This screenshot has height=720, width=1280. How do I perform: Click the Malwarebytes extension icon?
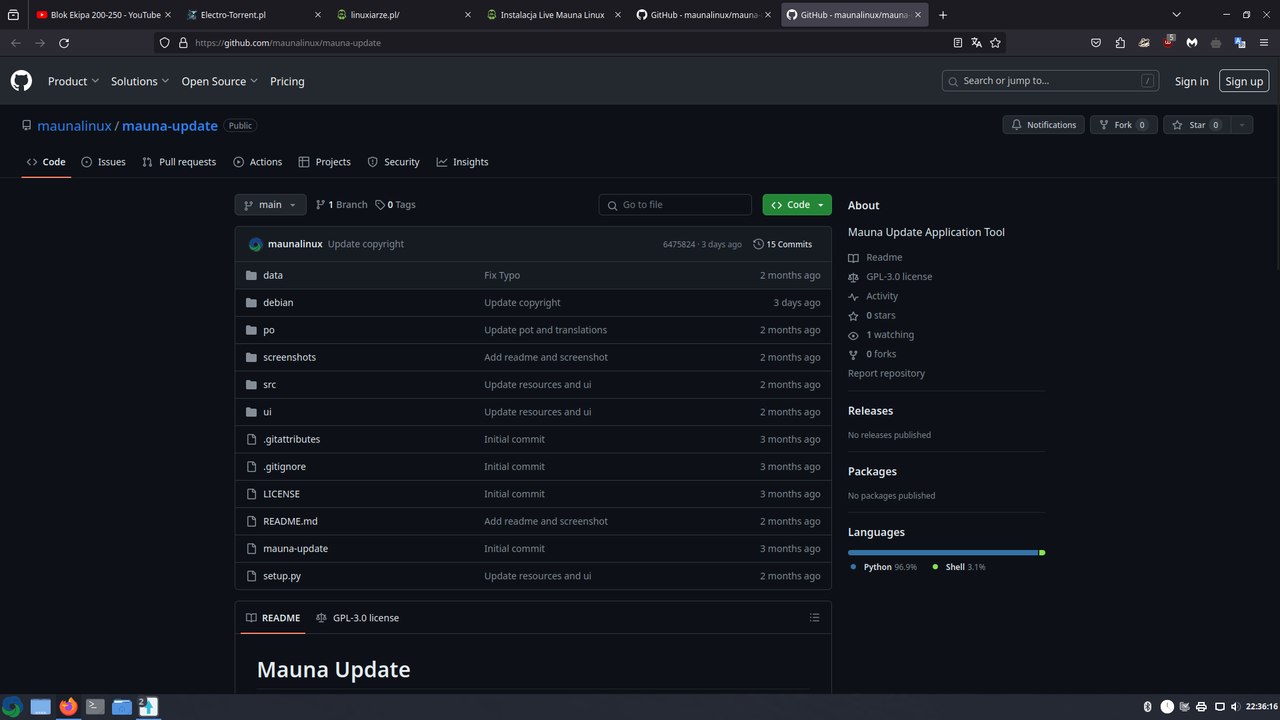tap(1192, 43)
